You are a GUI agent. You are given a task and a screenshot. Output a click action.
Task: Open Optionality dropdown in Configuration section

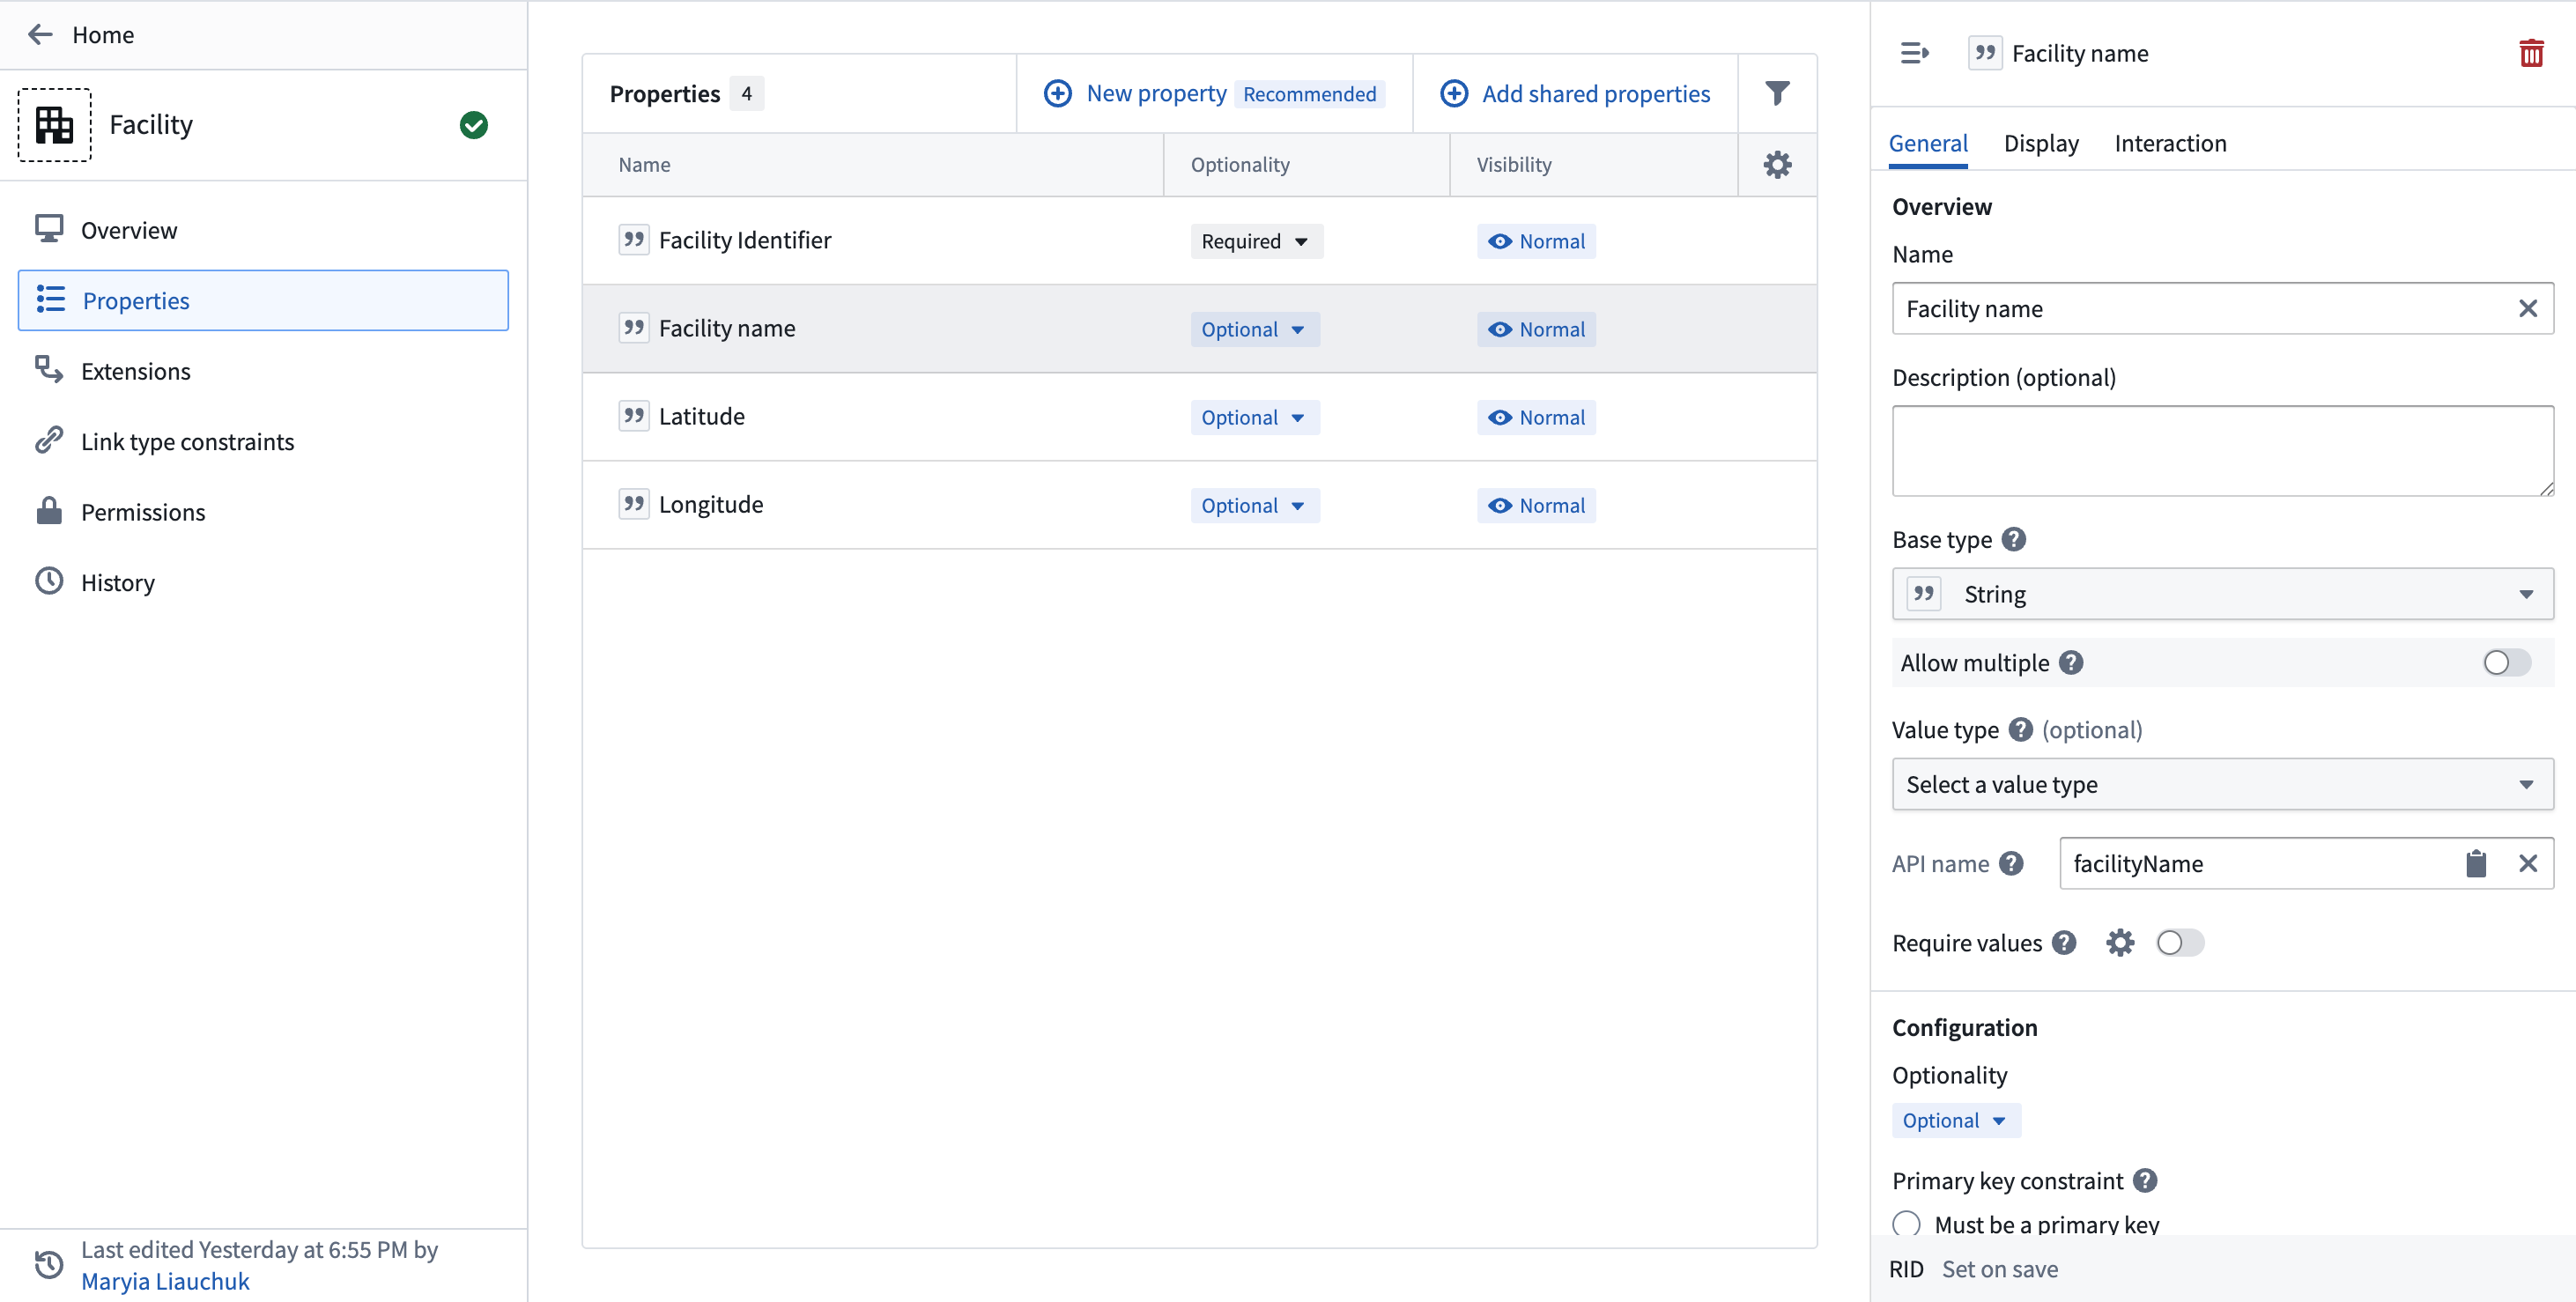coord(1956,1120)
